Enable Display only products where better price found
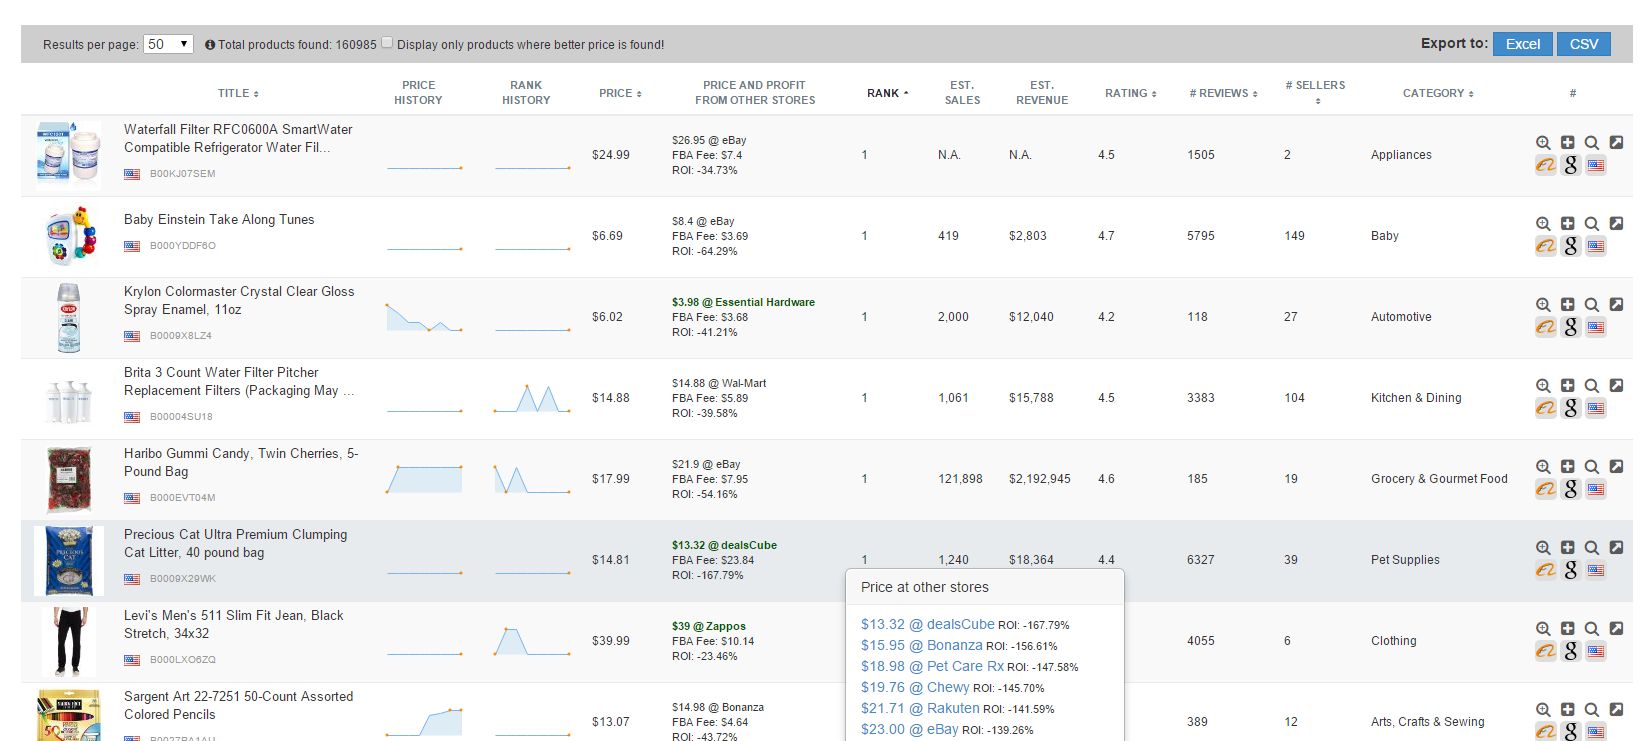 pyautogui.click(x=387, y=43)
